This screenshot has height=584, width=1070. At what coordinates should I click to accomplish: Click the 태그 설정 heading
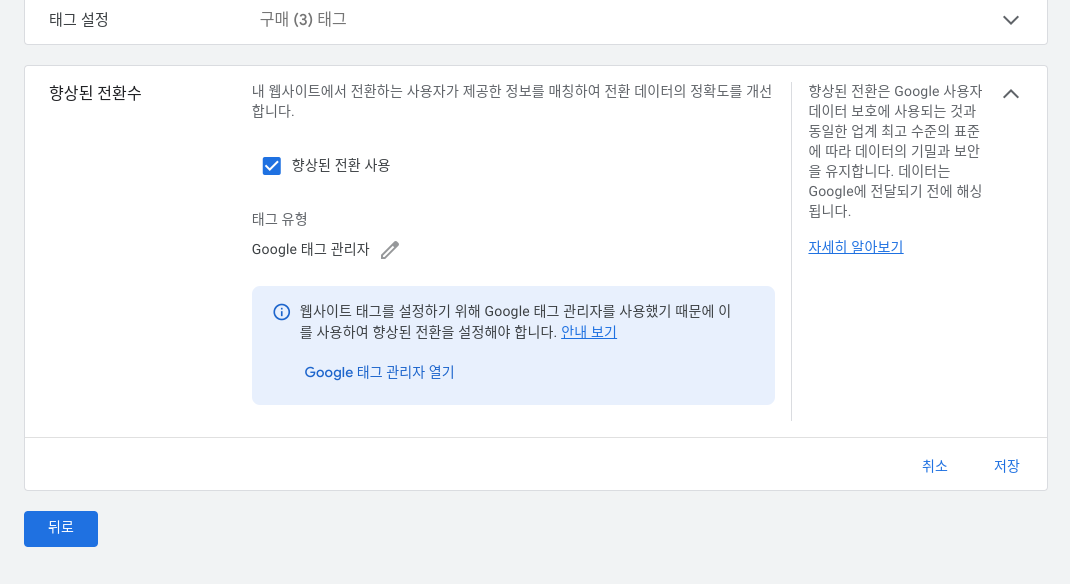[78, 20]
